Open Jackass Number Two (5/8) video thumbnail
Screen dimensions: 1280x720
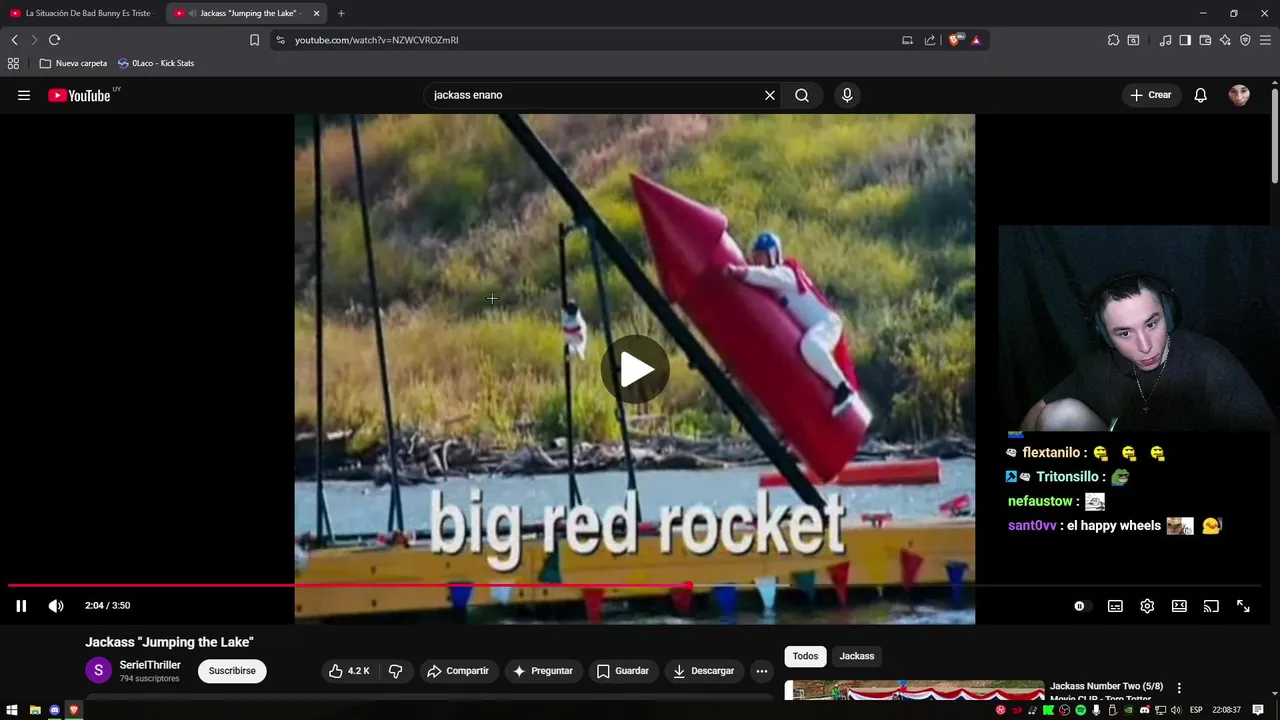tap(914, 691)
